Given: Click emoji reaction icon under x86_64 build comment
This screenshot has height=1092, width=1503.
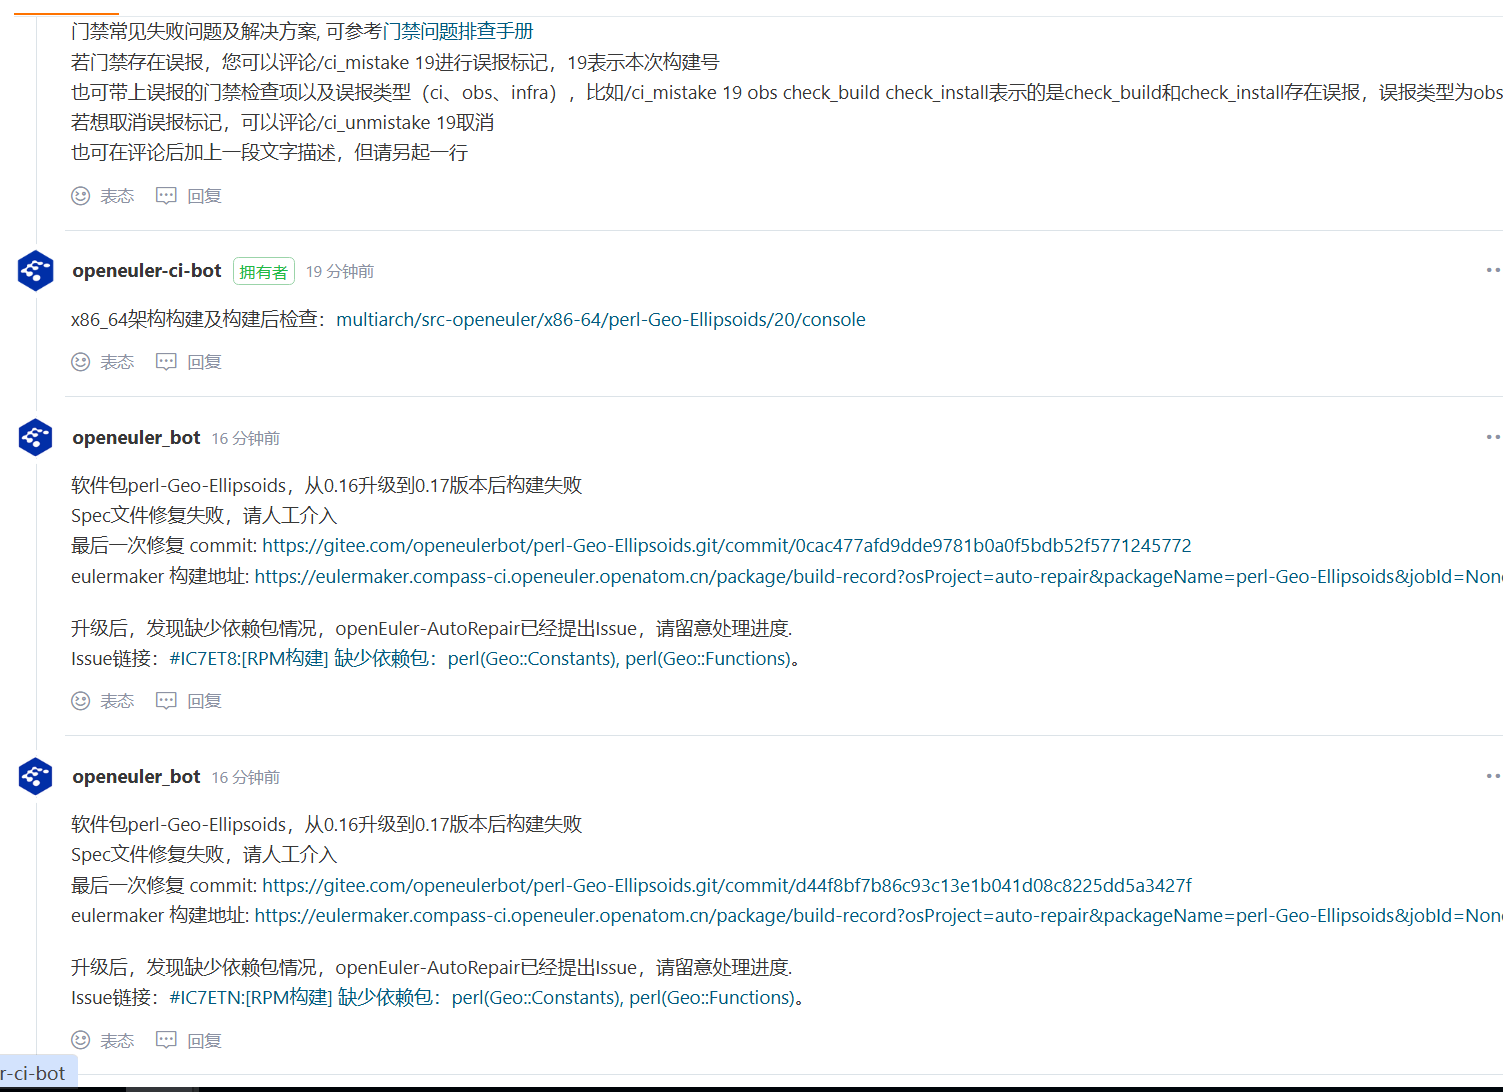Looking at the screenshot, I should coord(81,362).
